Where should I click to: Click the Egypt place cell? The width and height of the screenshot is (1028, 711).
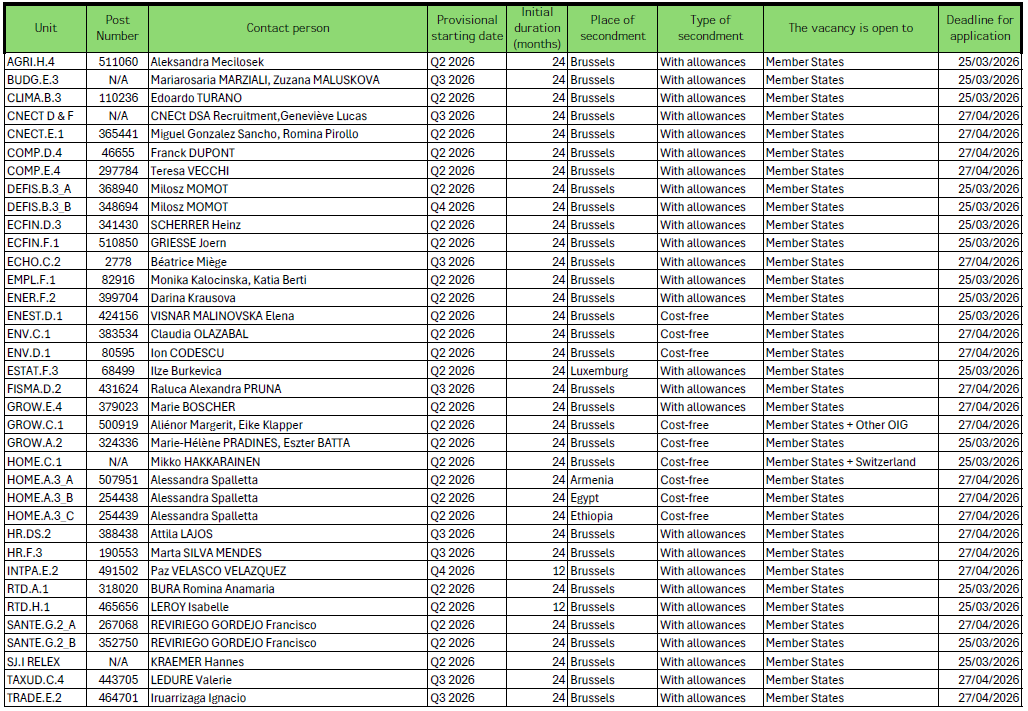(x=585, y=498)
